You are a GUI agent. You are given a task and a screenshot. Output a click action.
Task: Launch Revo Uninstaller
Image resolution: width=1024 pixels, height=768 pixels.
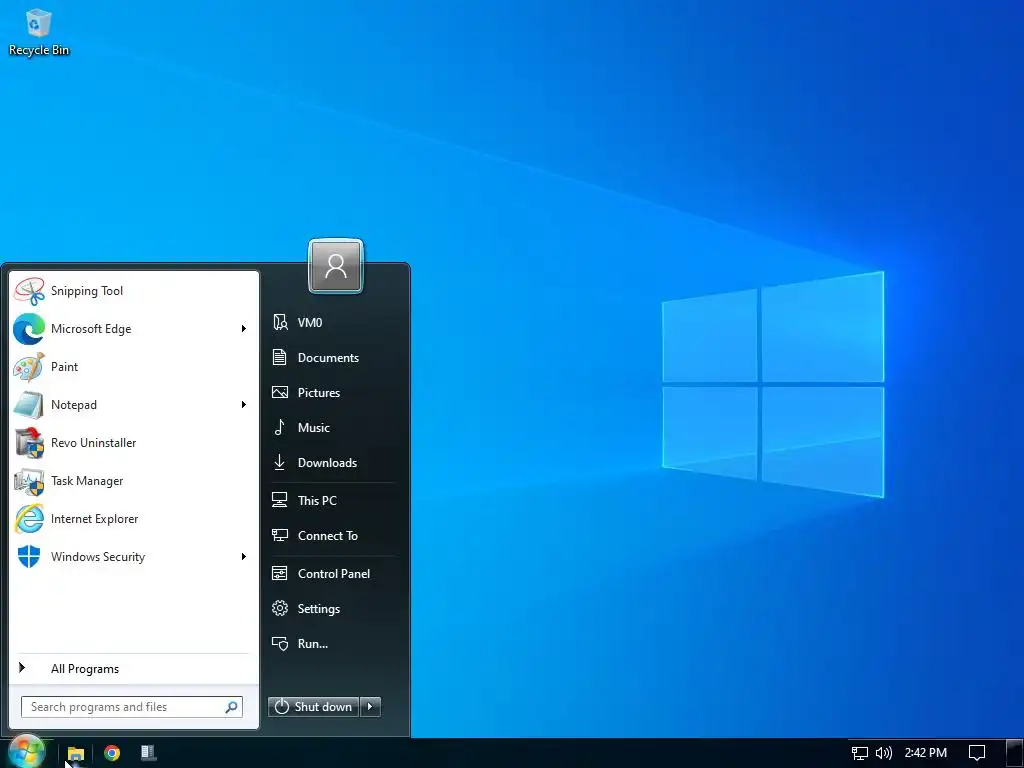click(x=134, y=443)
